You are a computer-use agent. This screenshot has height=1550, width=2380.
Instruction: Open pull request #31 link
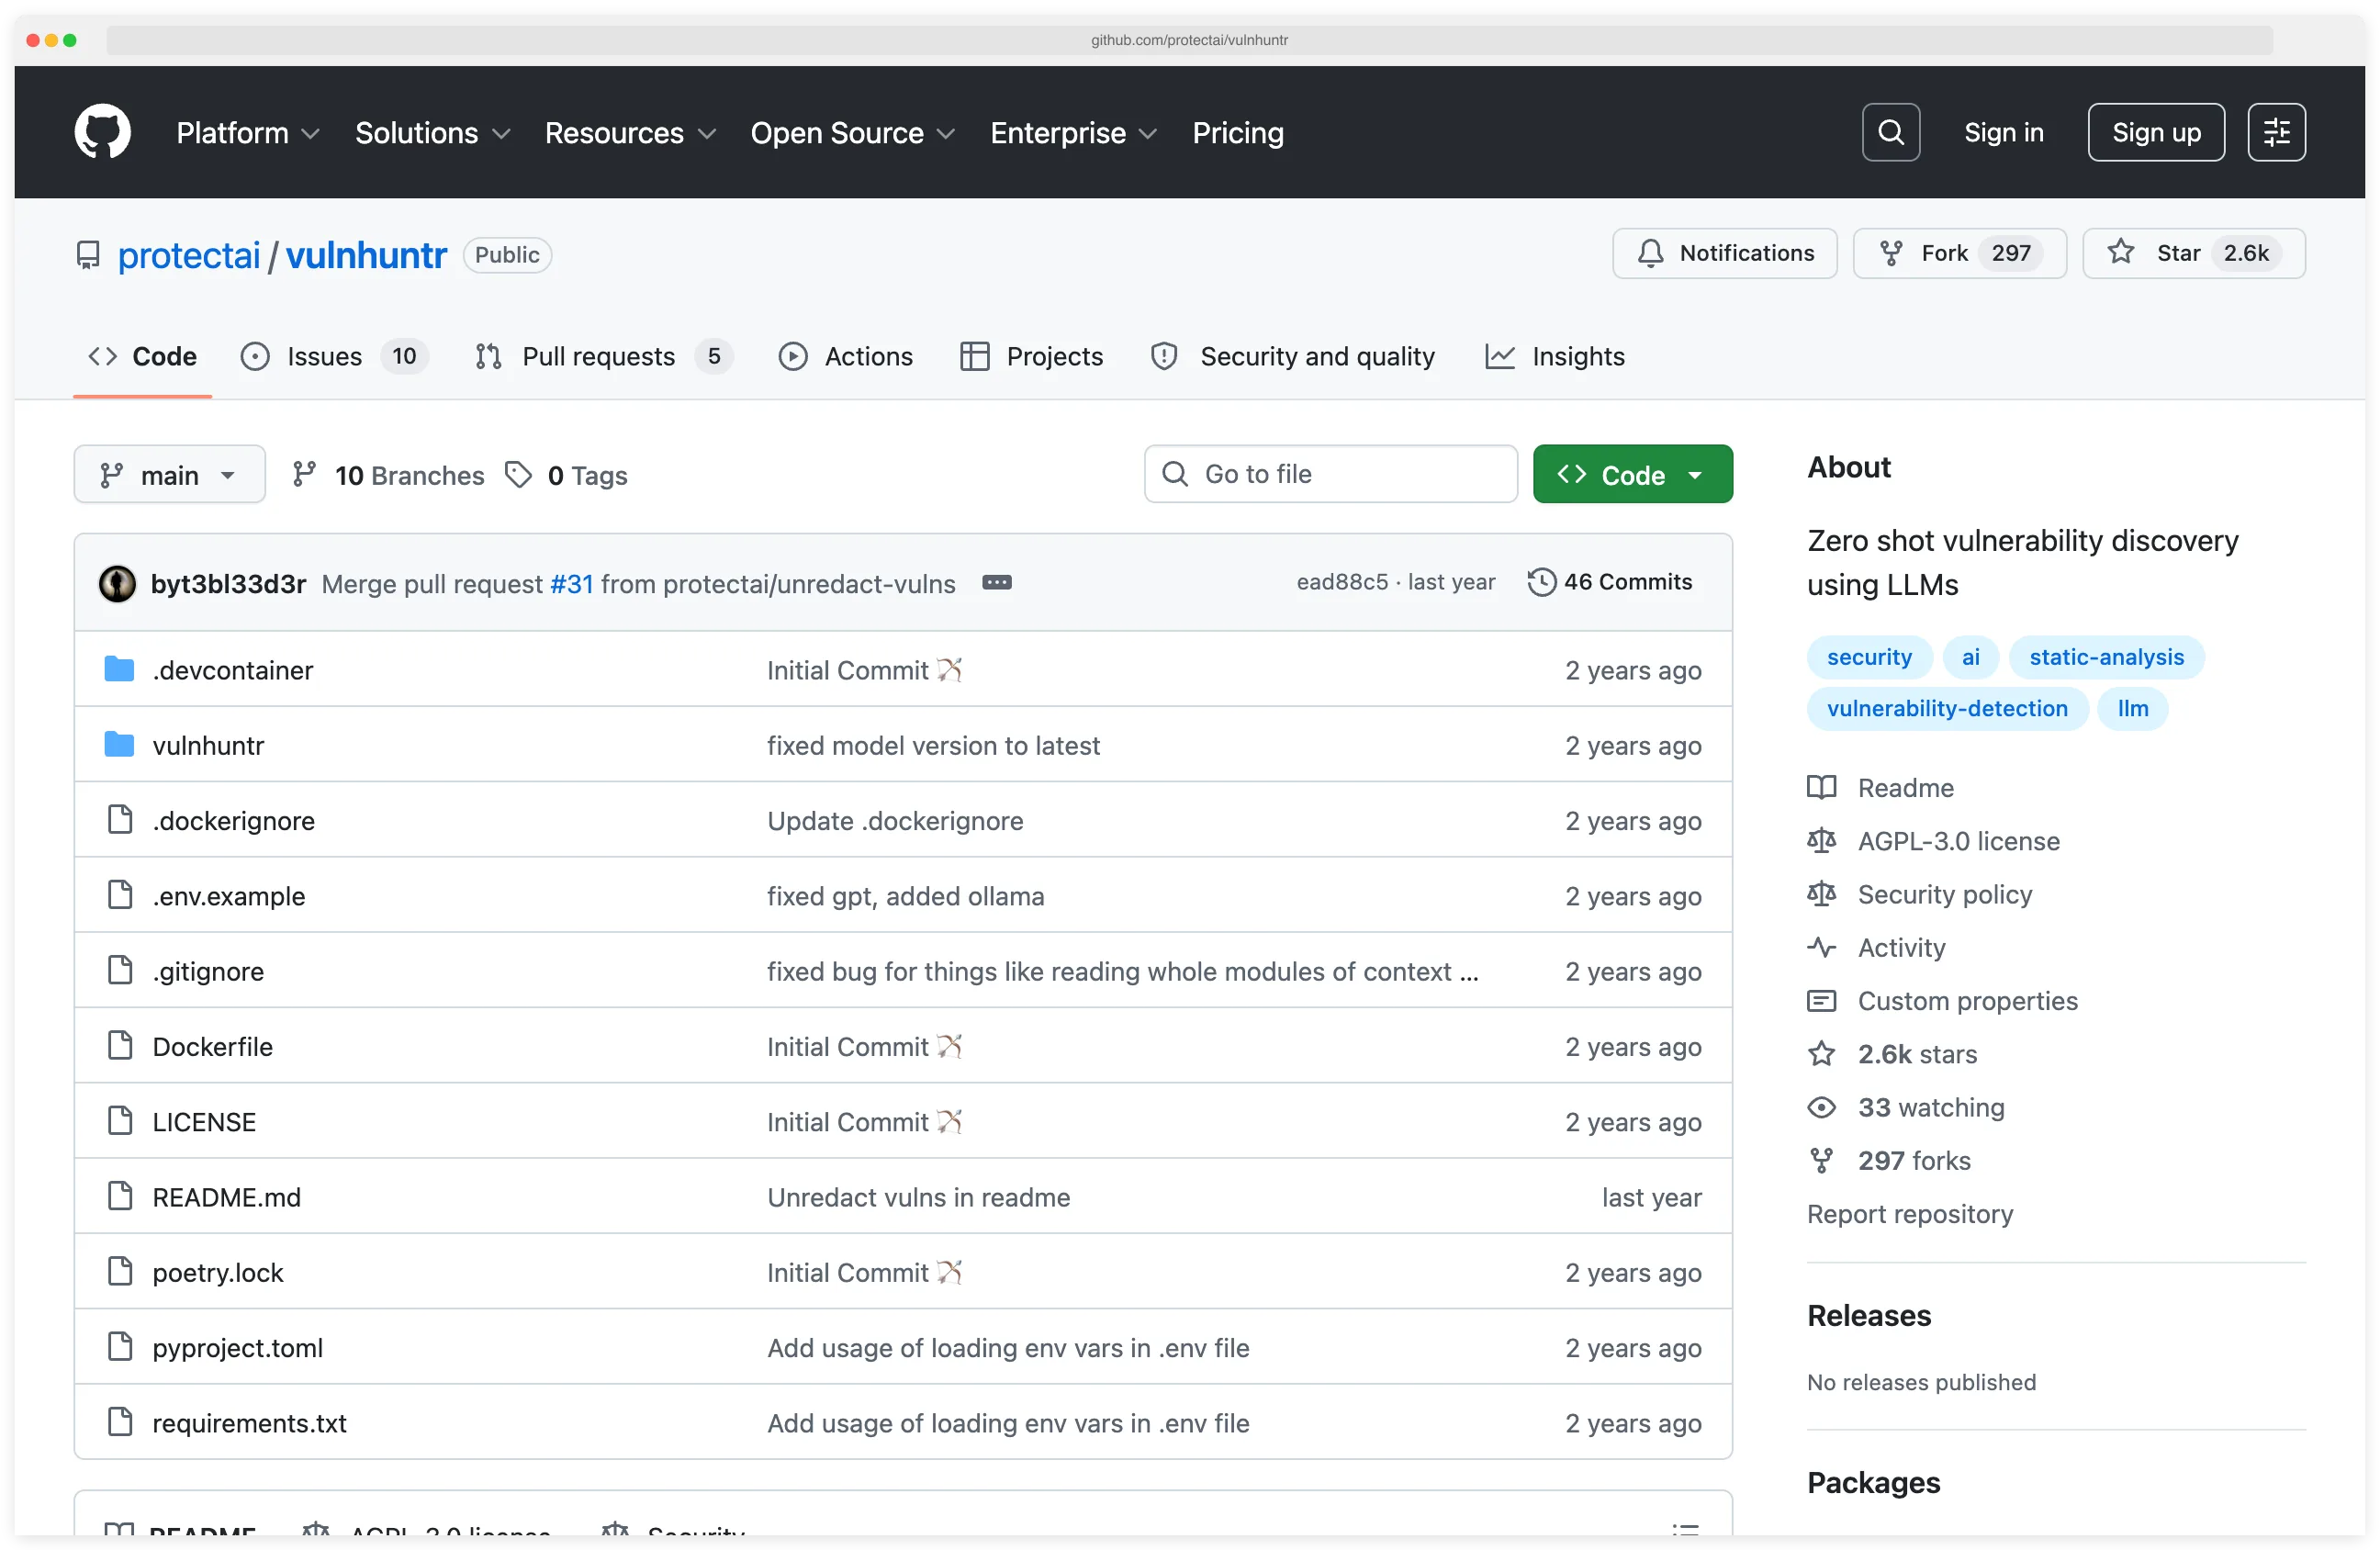(x=570, y=584)
